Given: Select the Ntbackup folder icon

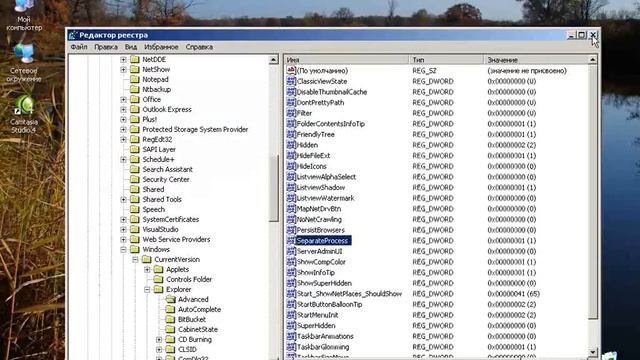Looking at the screenshot, I should click(x=135, y=89).
